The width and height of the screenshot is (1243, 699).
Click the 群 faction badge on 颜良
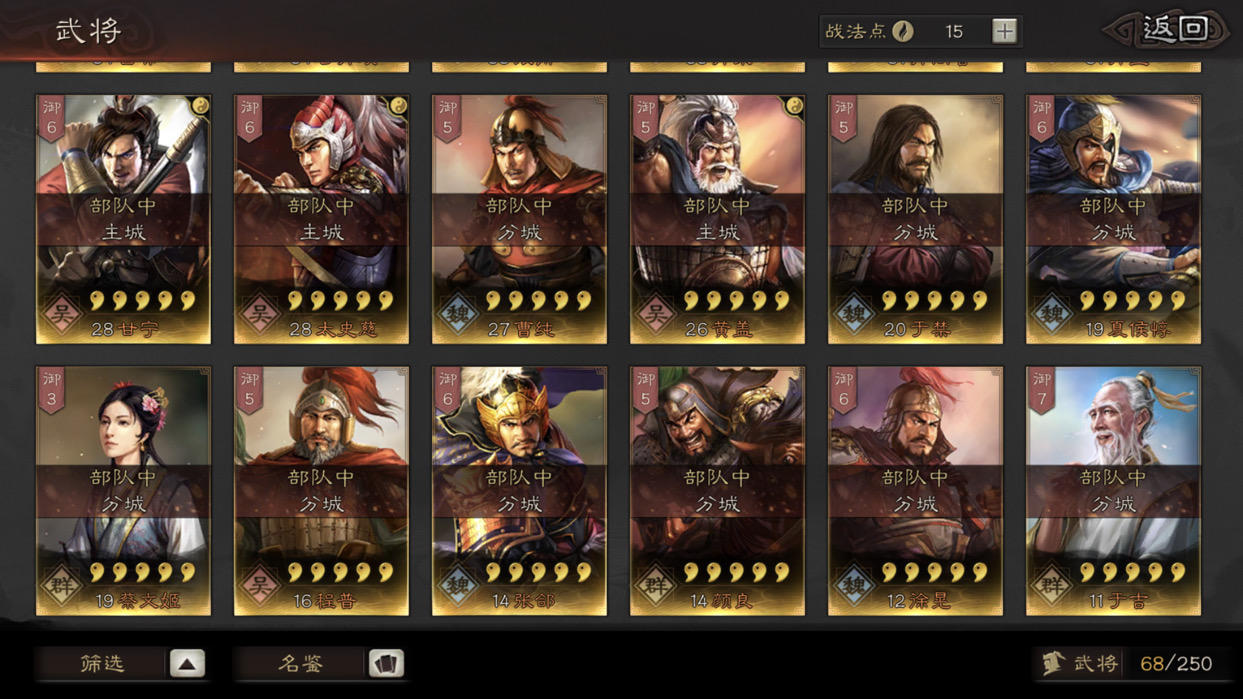[655, 585]
